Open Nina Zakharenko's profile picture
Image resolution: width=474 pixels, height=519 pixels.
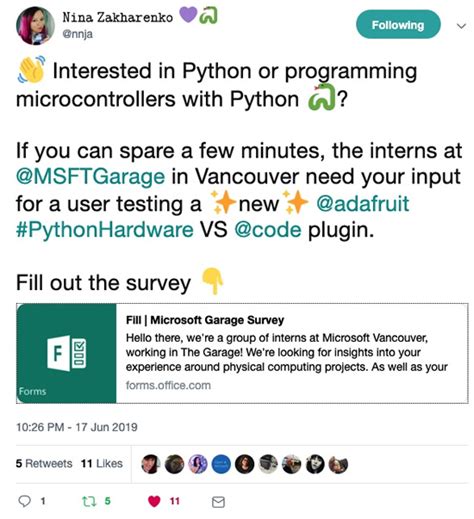pyautogui.click(x=35, y=25)
